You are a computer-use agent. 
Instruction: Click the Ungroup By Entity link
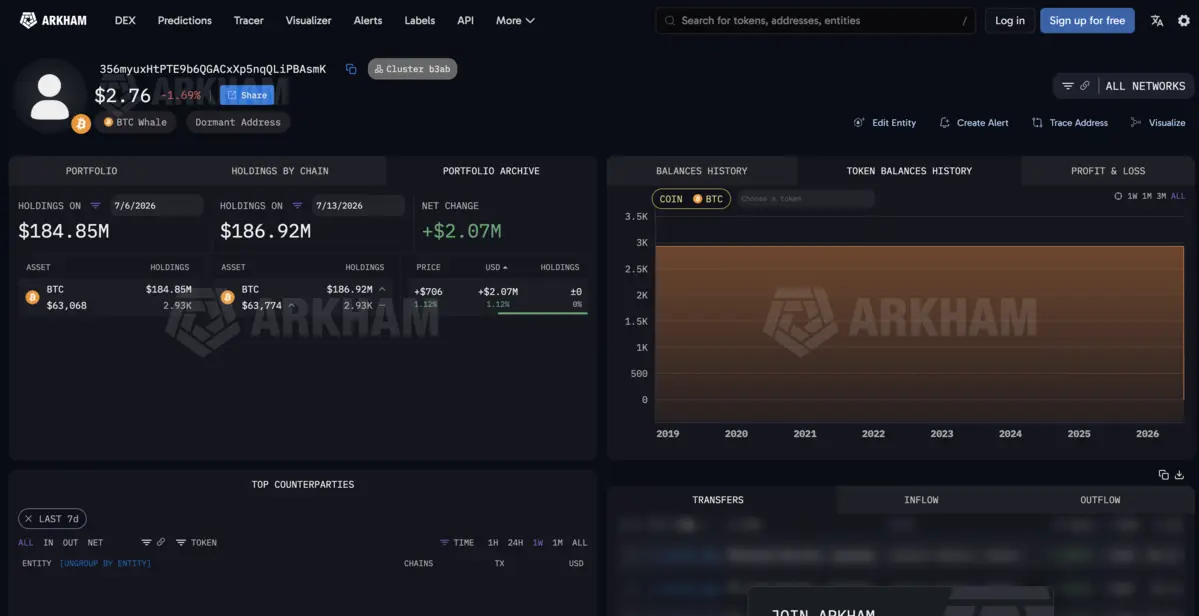tap(106, 563)
